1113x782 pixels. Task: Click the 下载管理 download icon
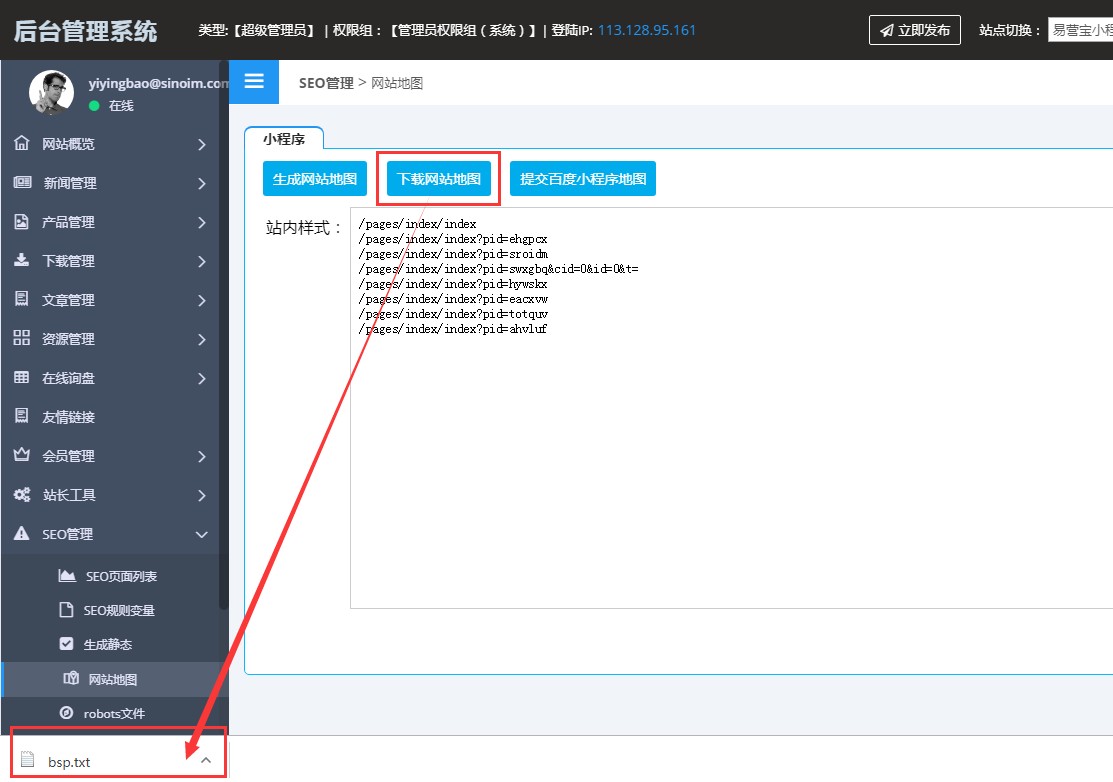[22, 261]
